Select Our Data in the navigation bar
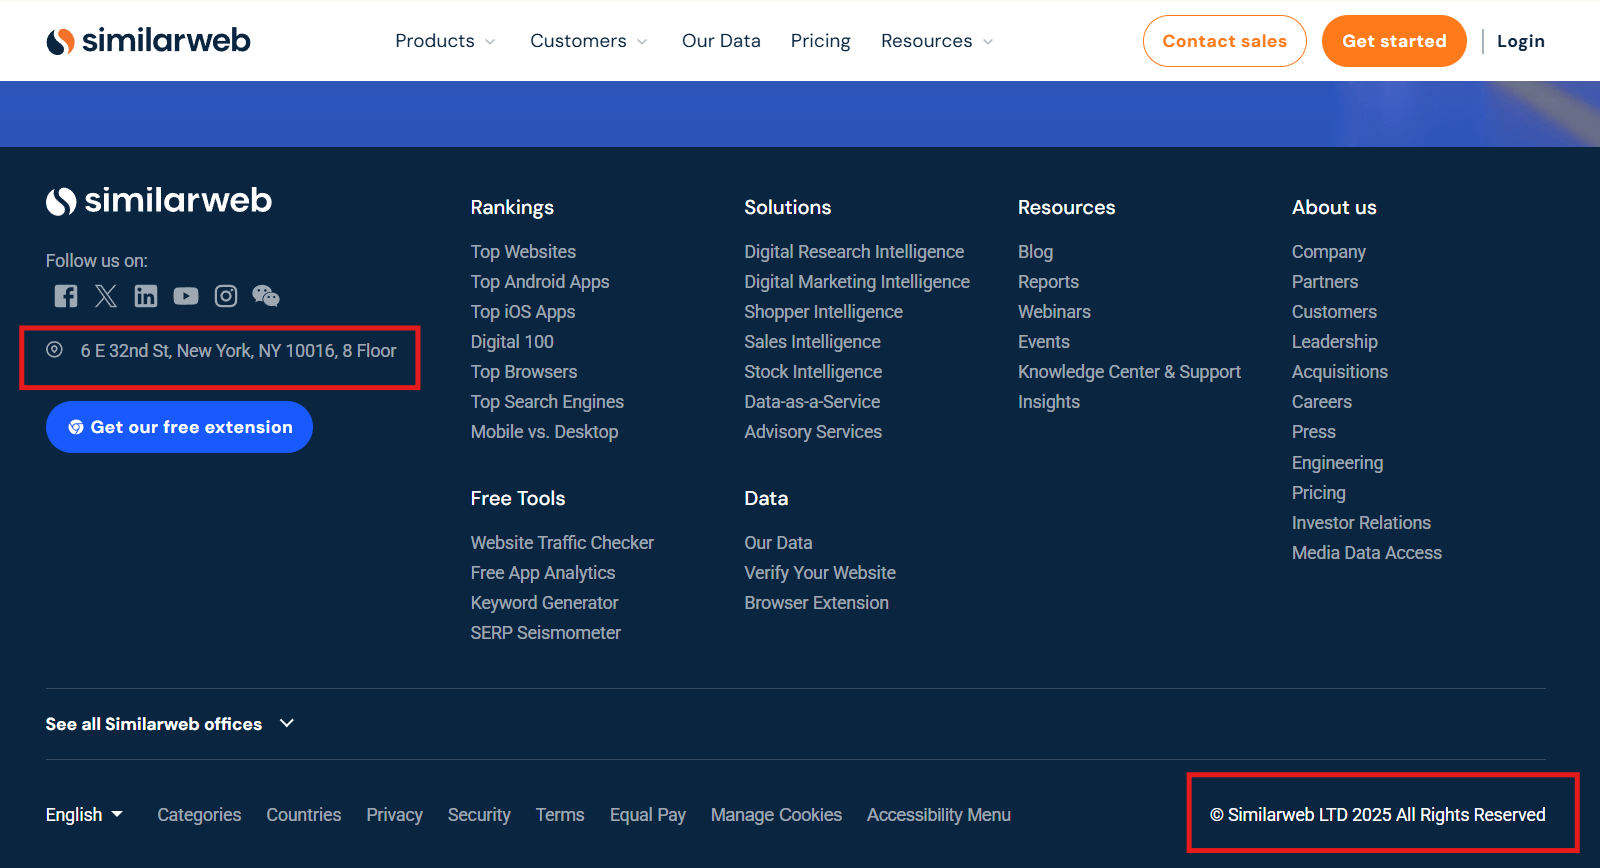Image resolution: width=1600 pixels, height=868 pixels. tap(721, 41)
